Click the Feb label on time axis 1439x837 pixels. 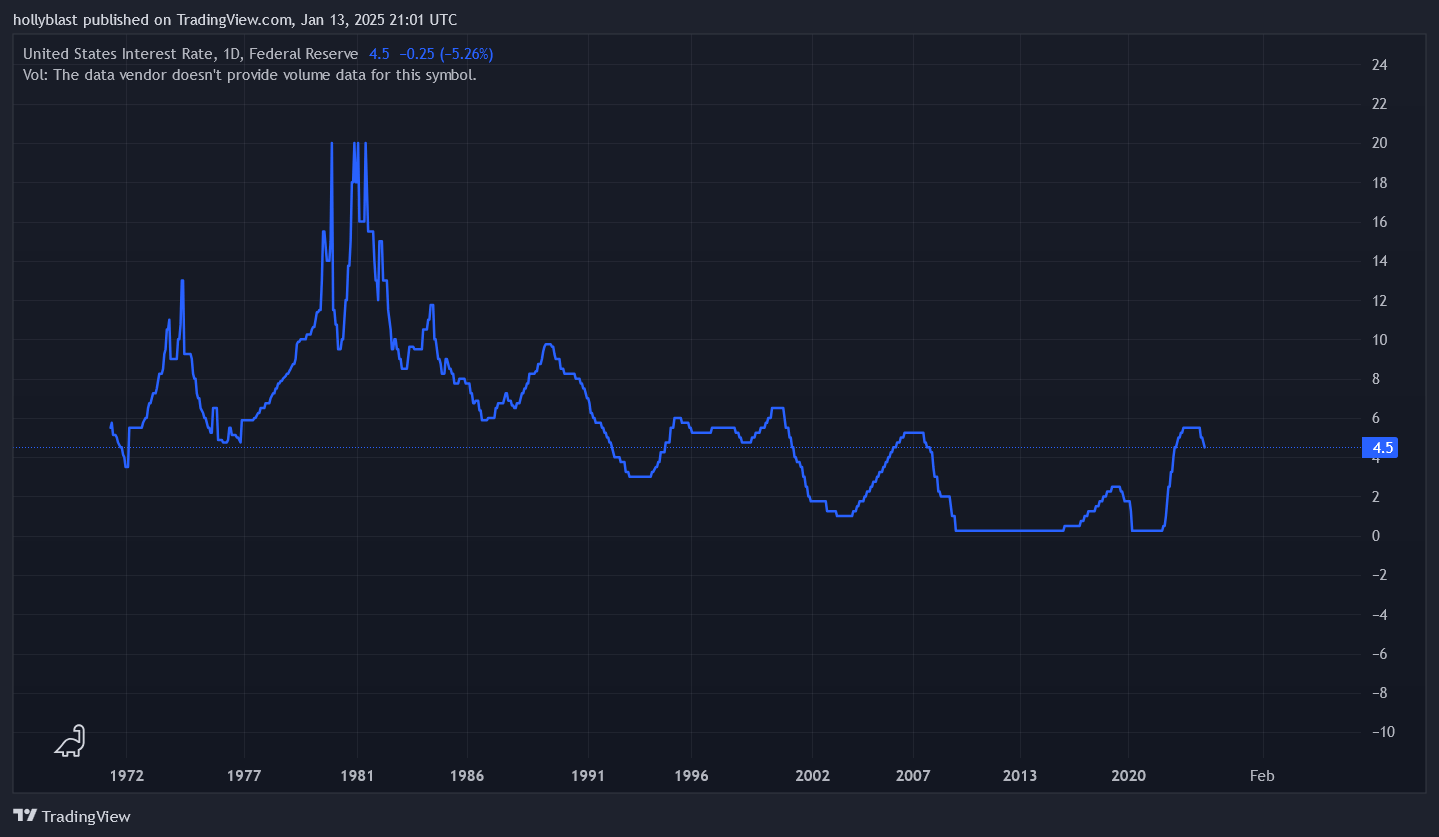coord(1262,775)
